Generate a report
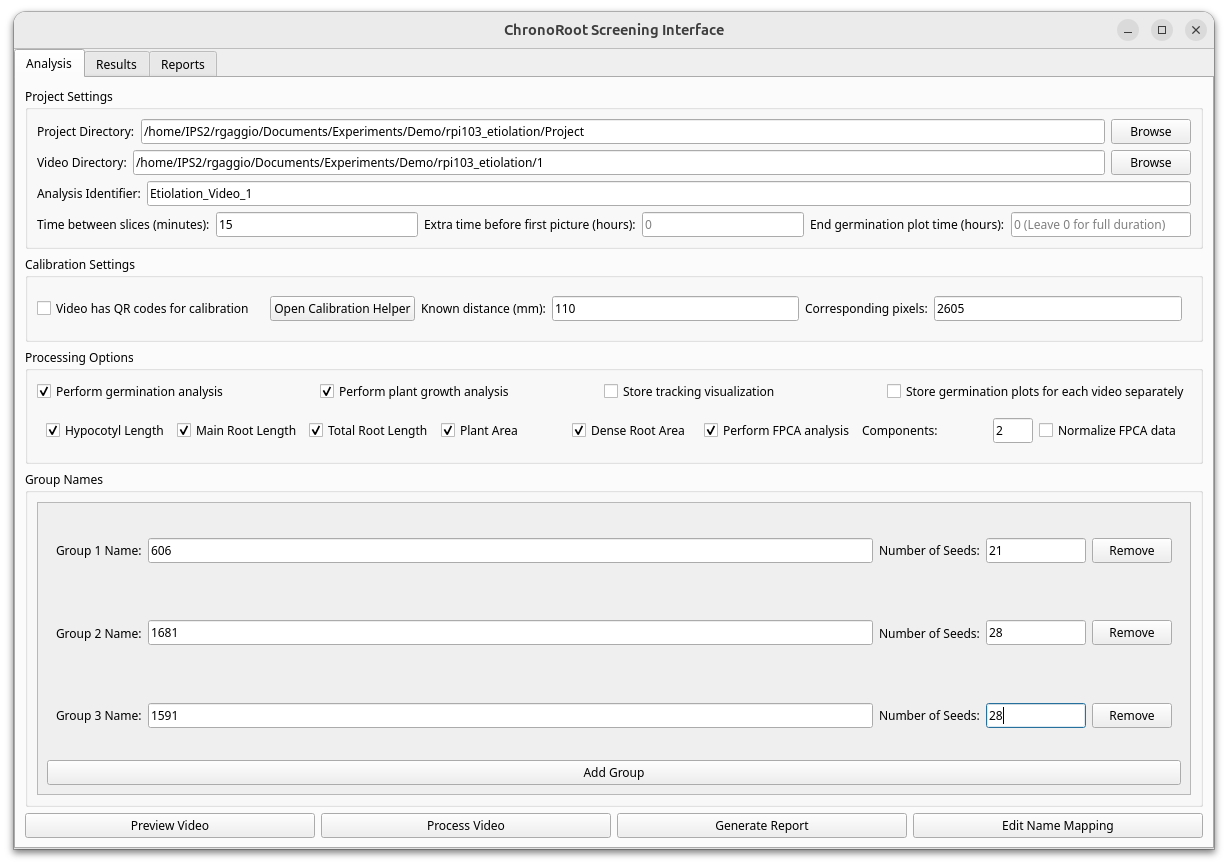Screen dimensions: 1228x866 tap(761, 825)
